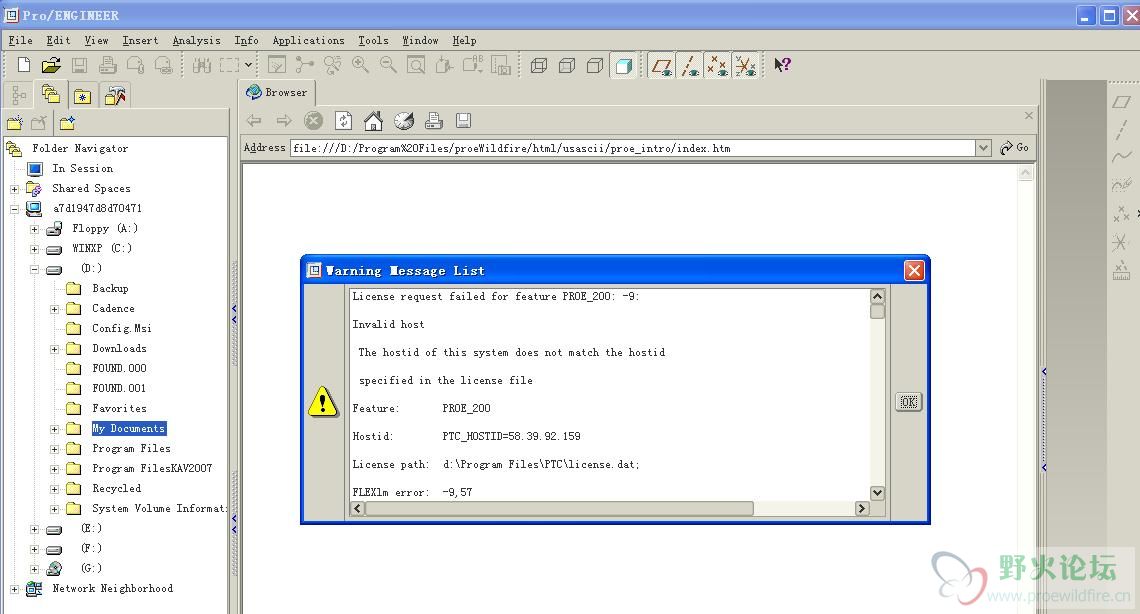Expand the Downloads folder
Screen dimensions: 1140x614
point(55,350)
